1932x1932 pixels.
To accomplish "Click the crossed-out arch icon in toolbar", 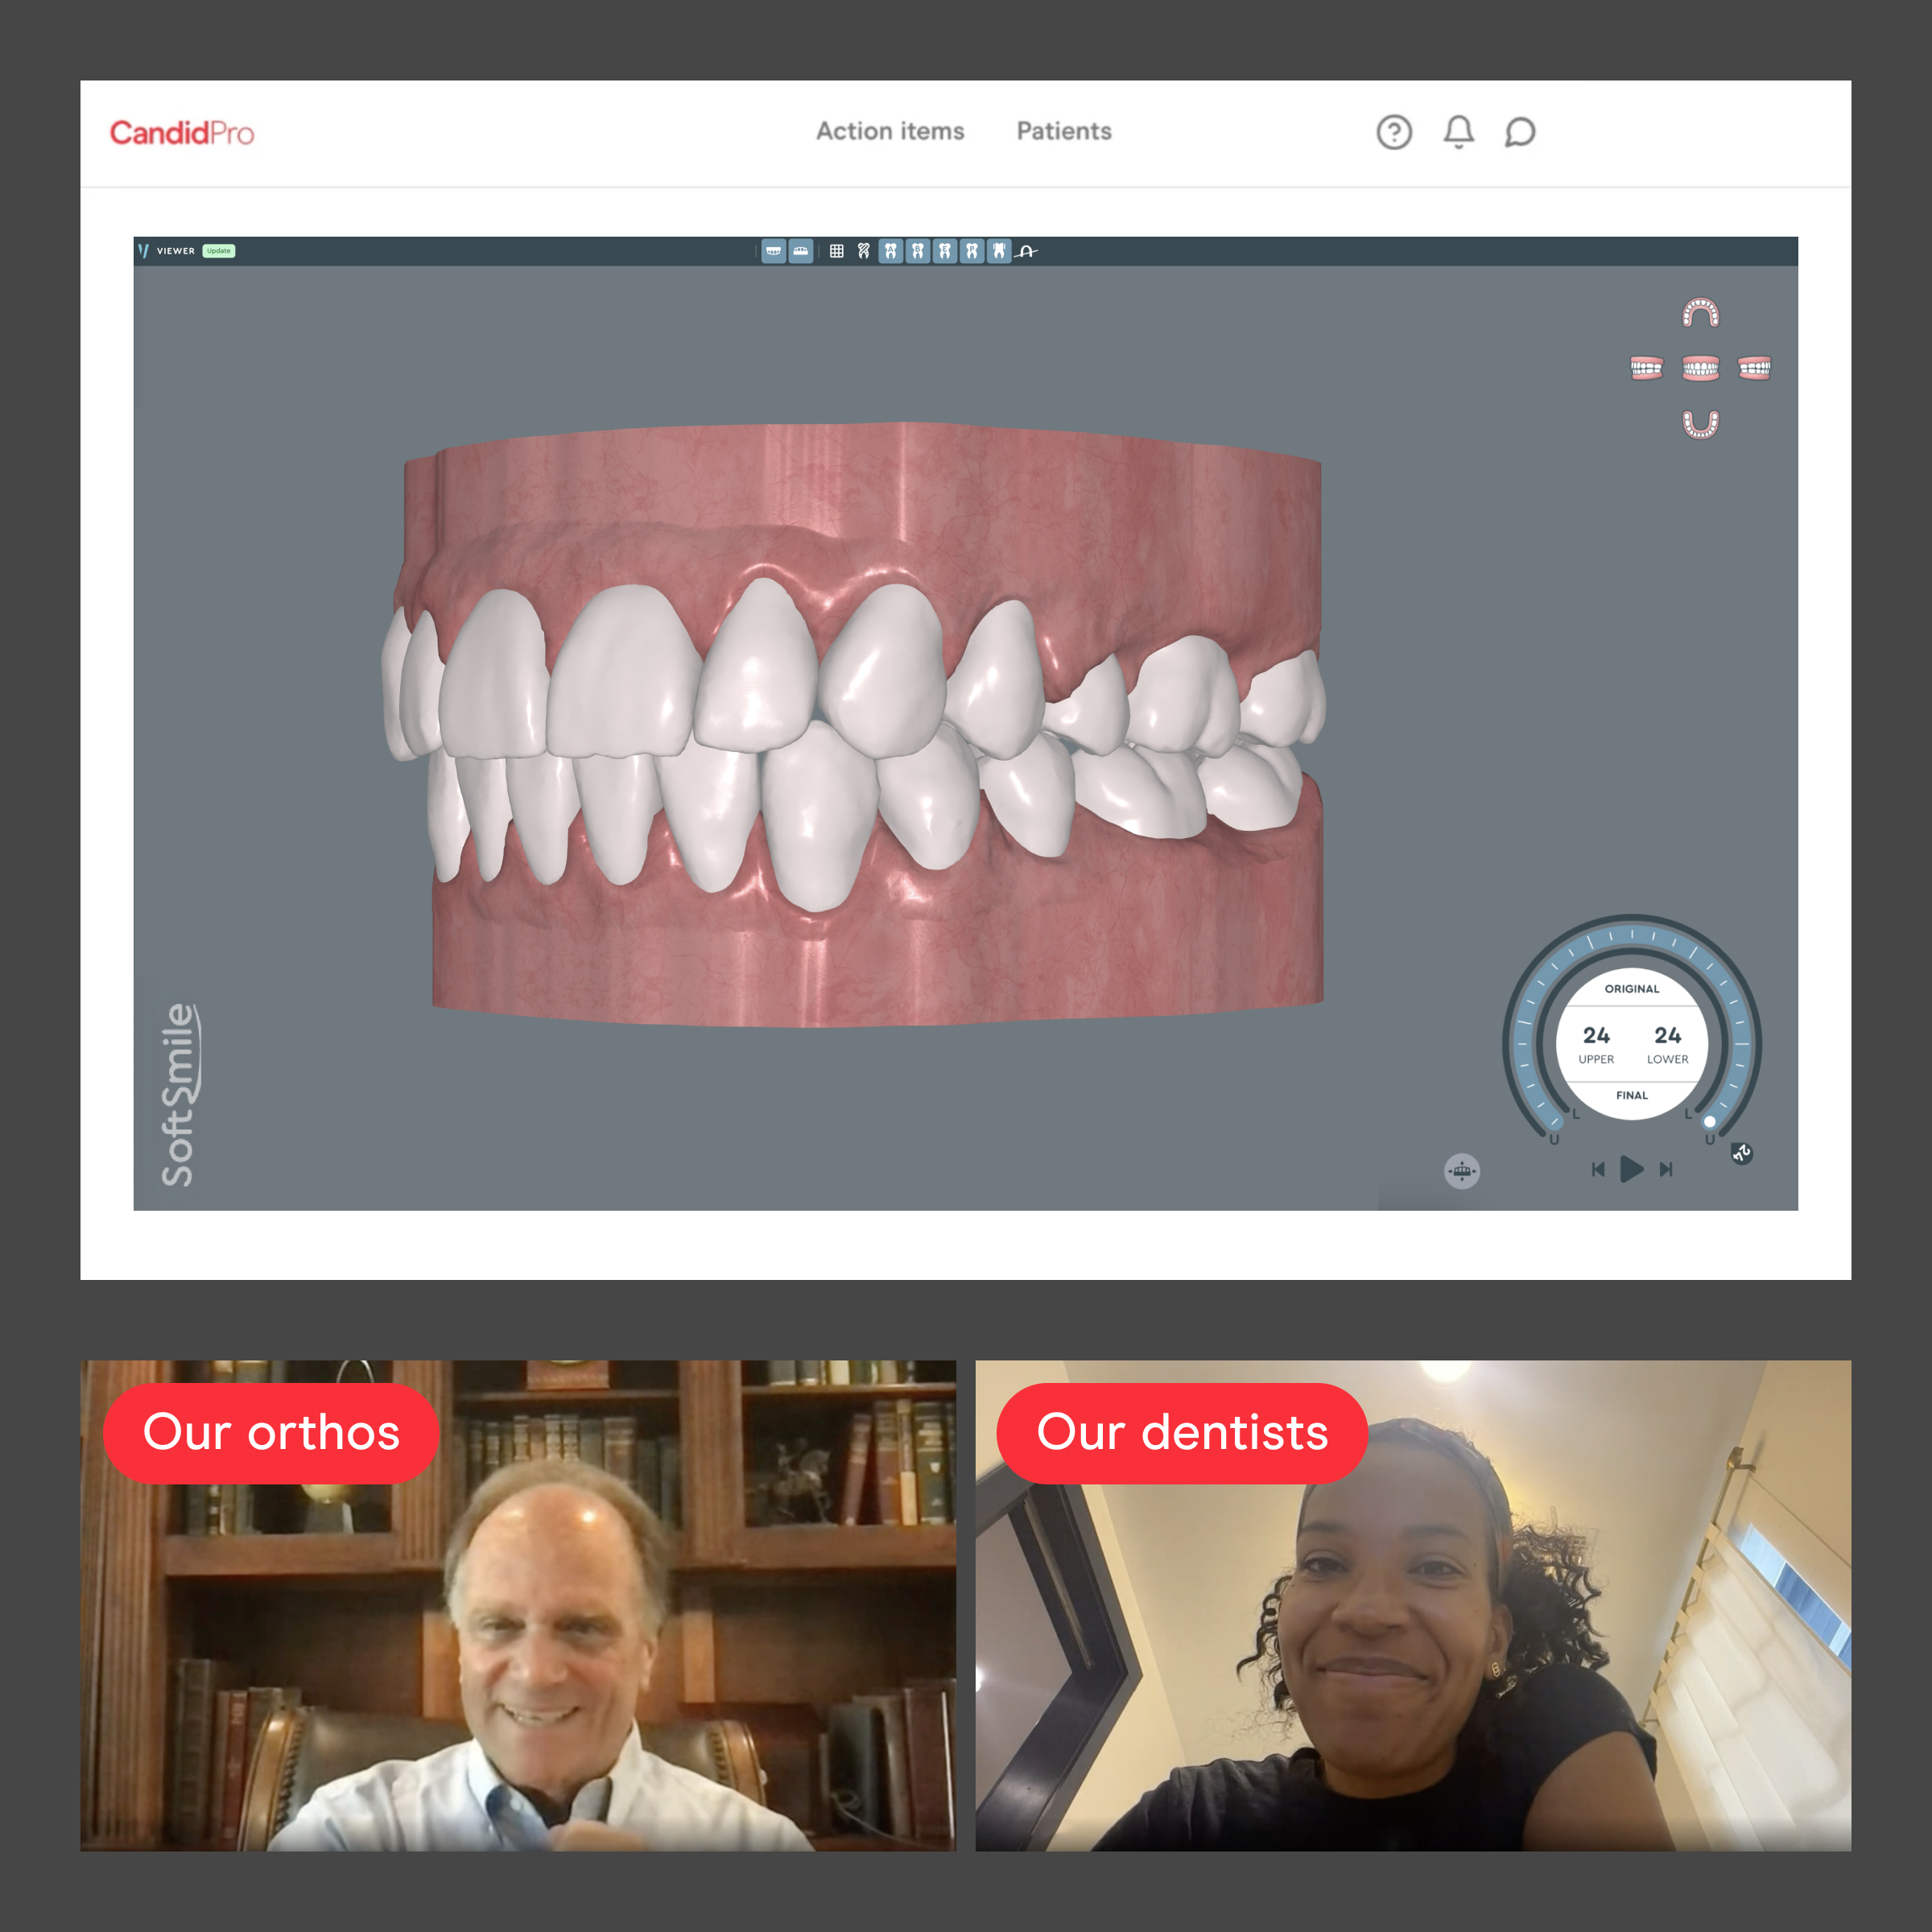I will (x=1027, y=252).
